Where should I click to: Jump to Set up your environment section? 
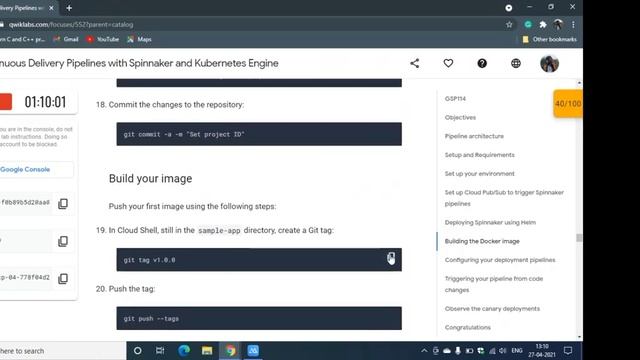point(480,174)
